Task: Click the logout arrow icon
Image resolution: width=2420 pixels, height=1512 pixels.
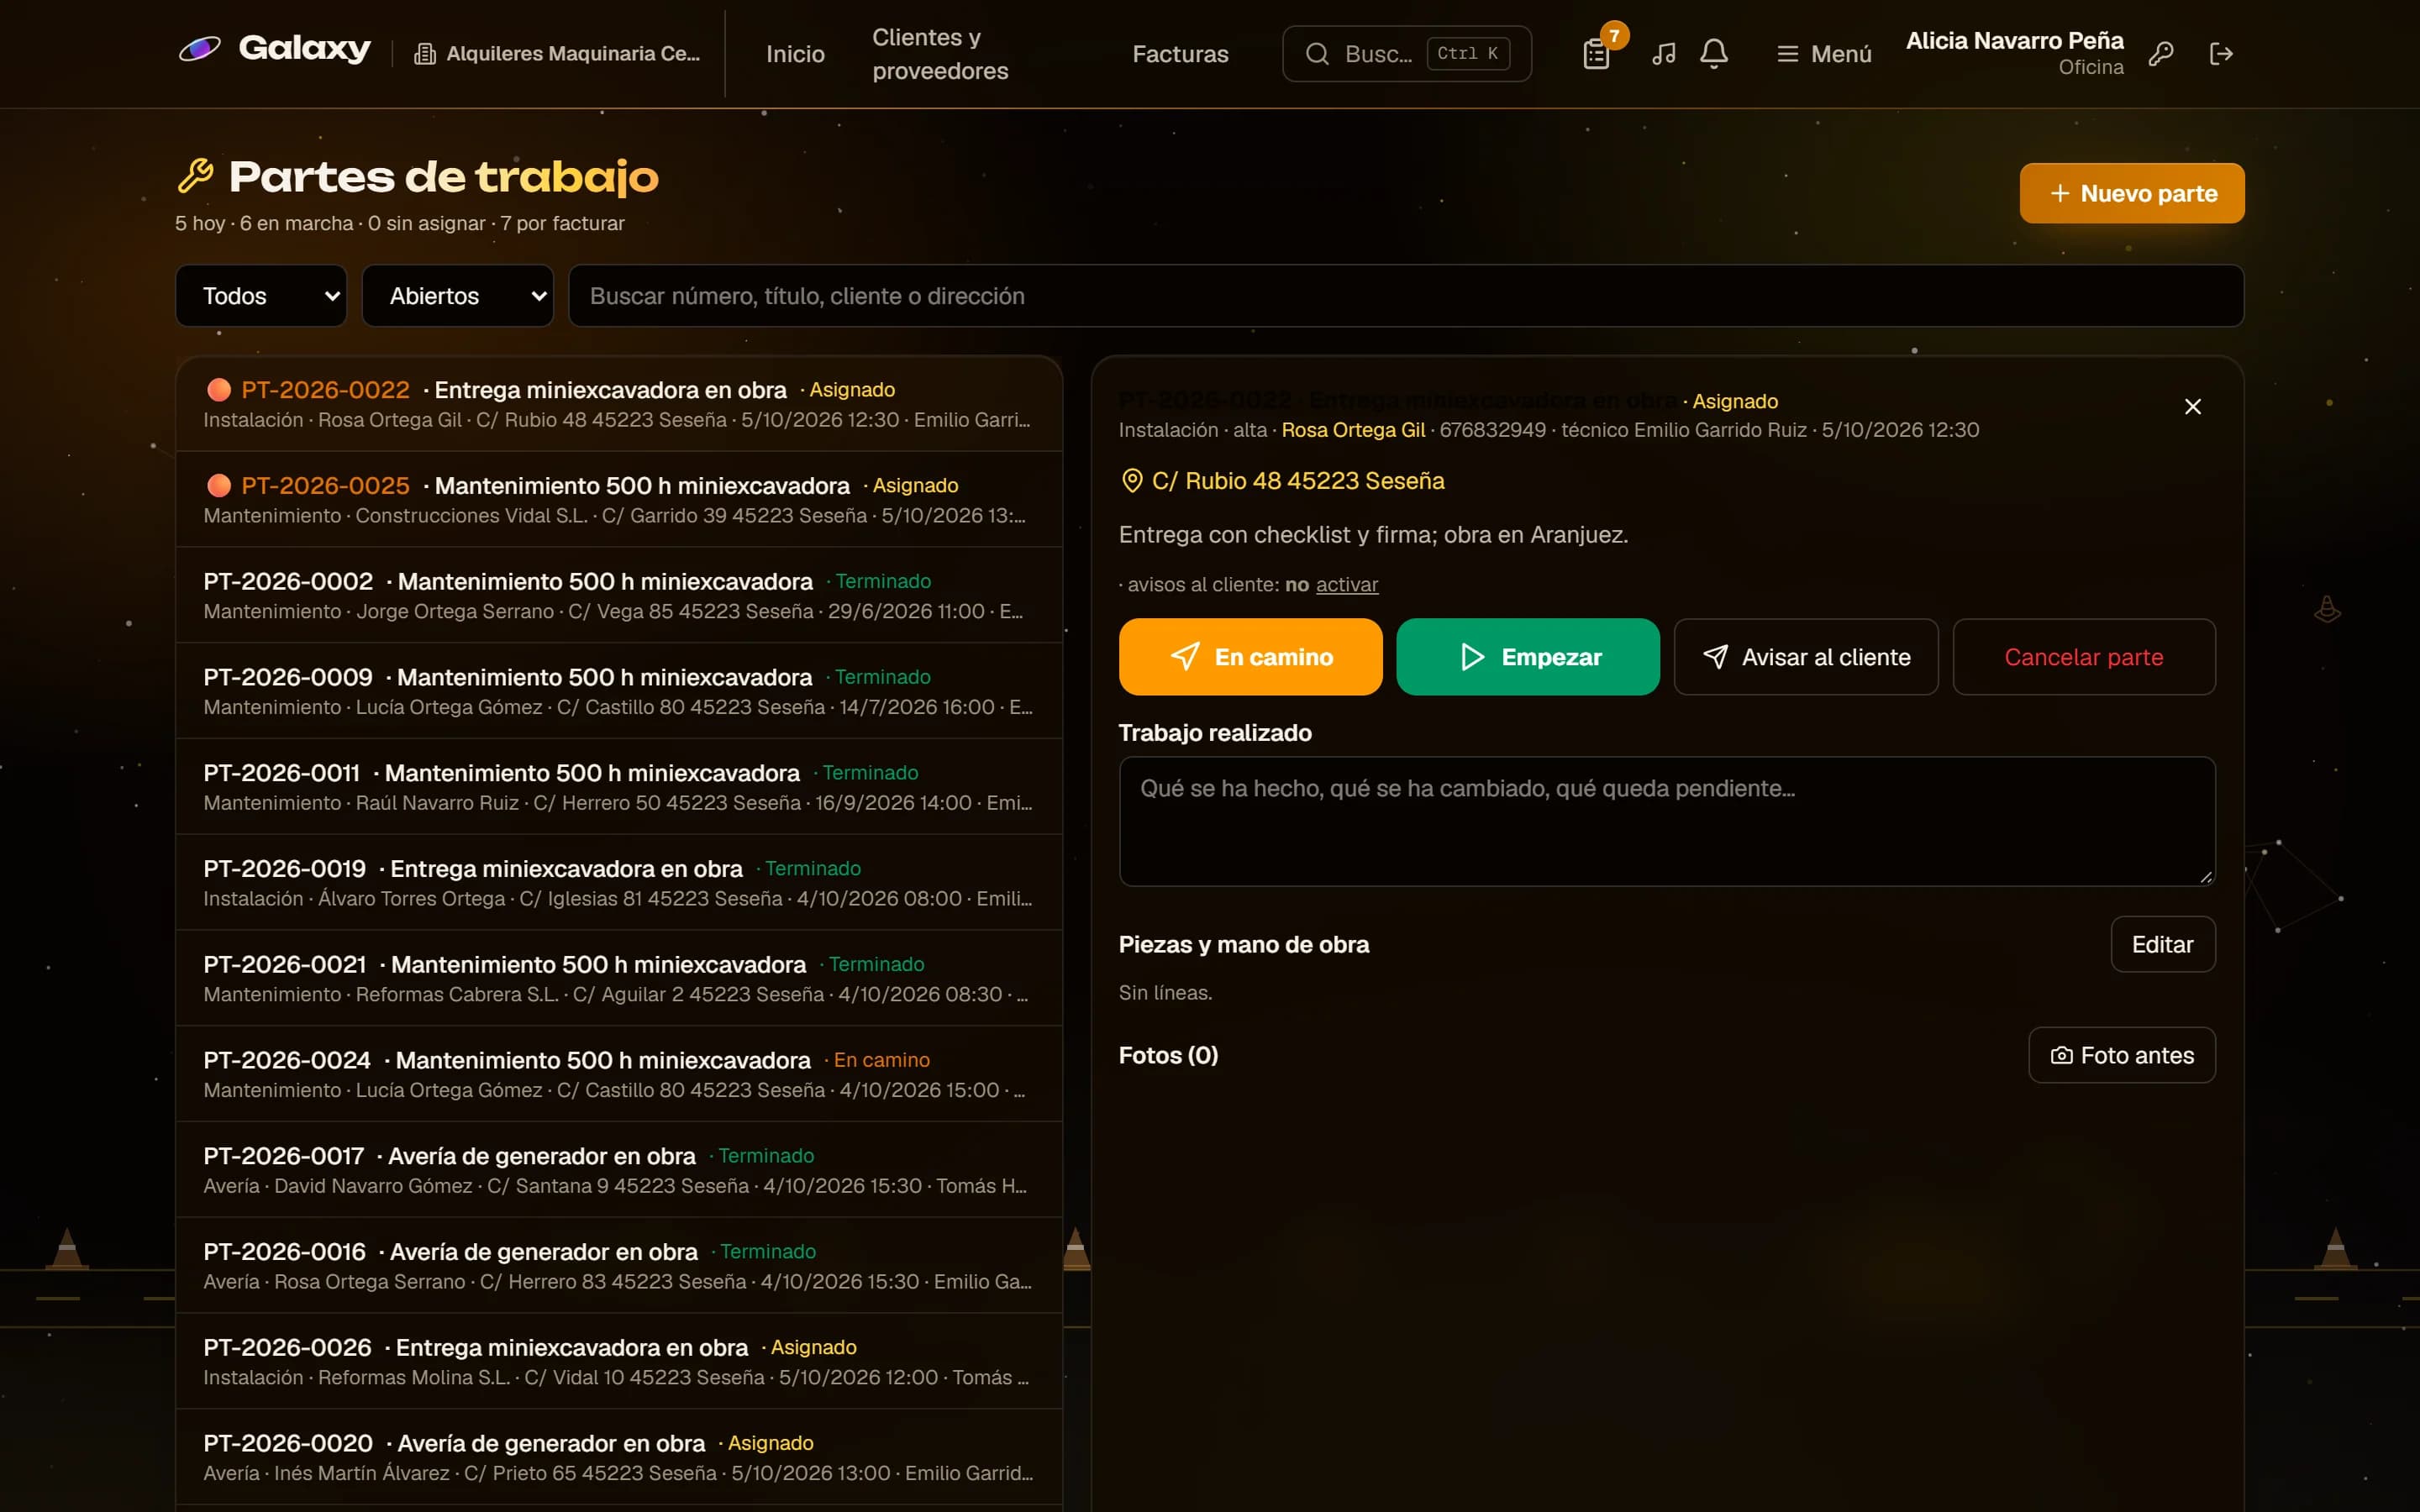Action: (2221, 54)
